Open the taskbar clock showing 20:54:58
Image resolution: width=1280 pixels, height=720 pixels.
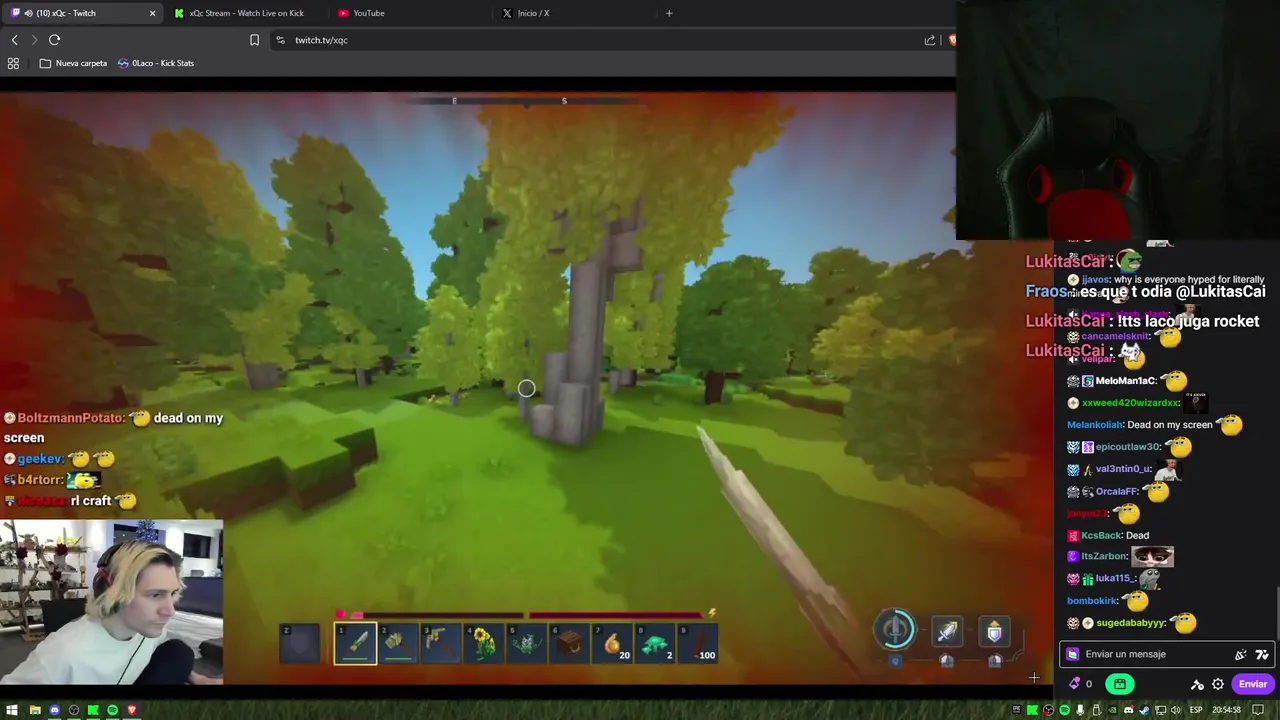[1227, 710]
